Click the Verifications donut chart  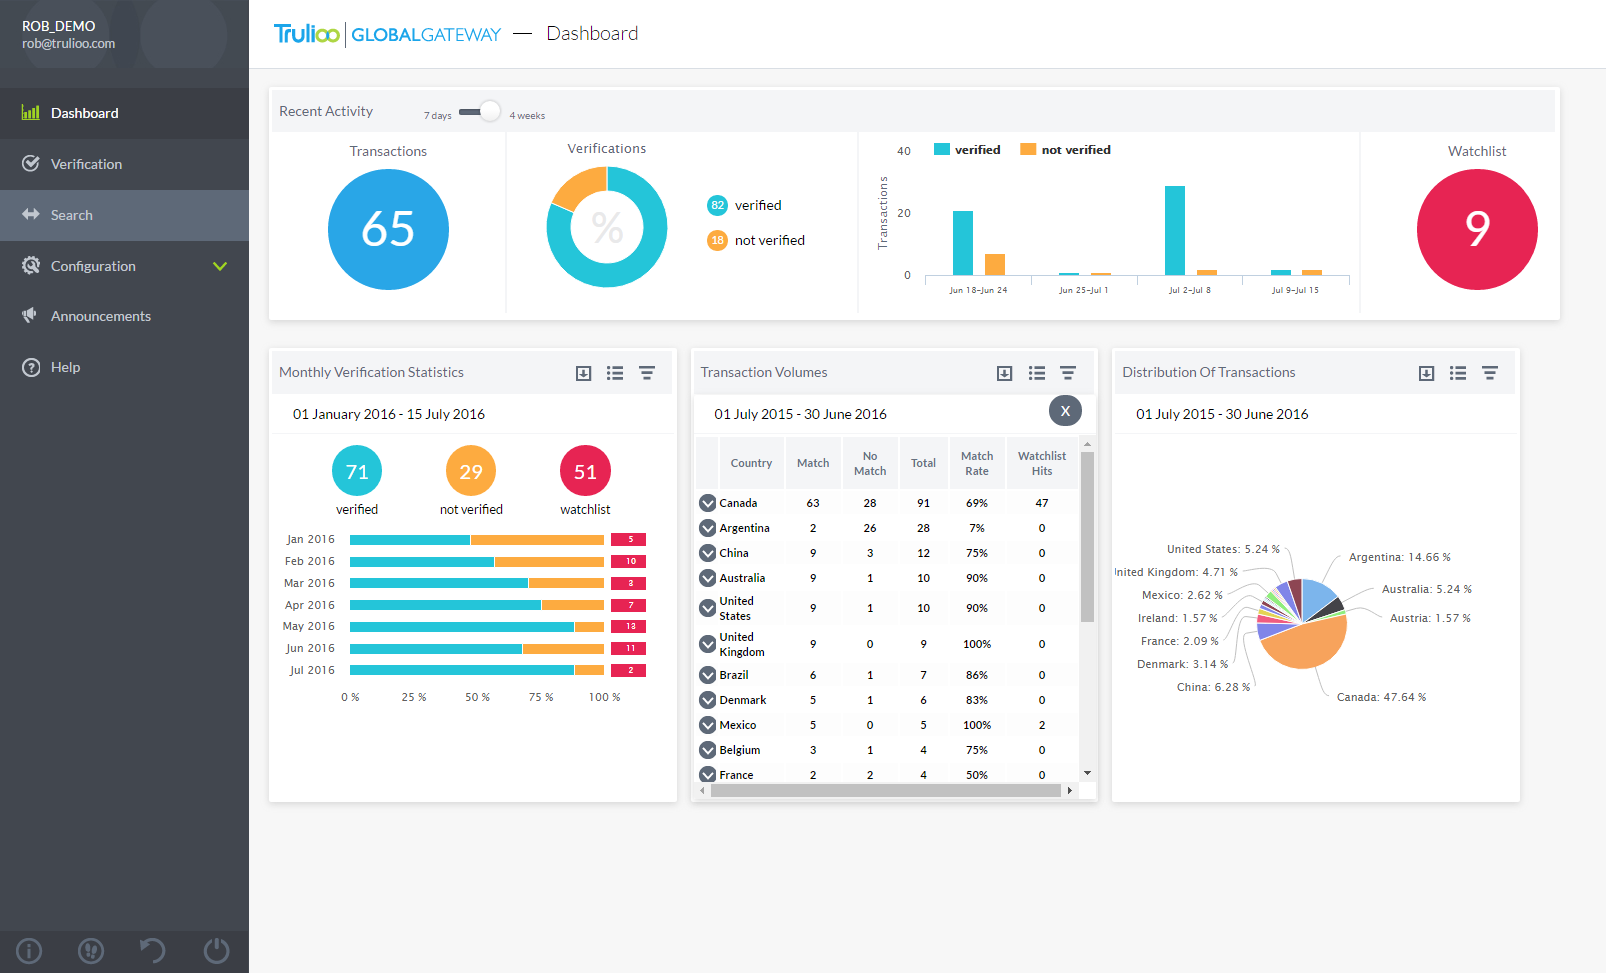click(607, 227)
